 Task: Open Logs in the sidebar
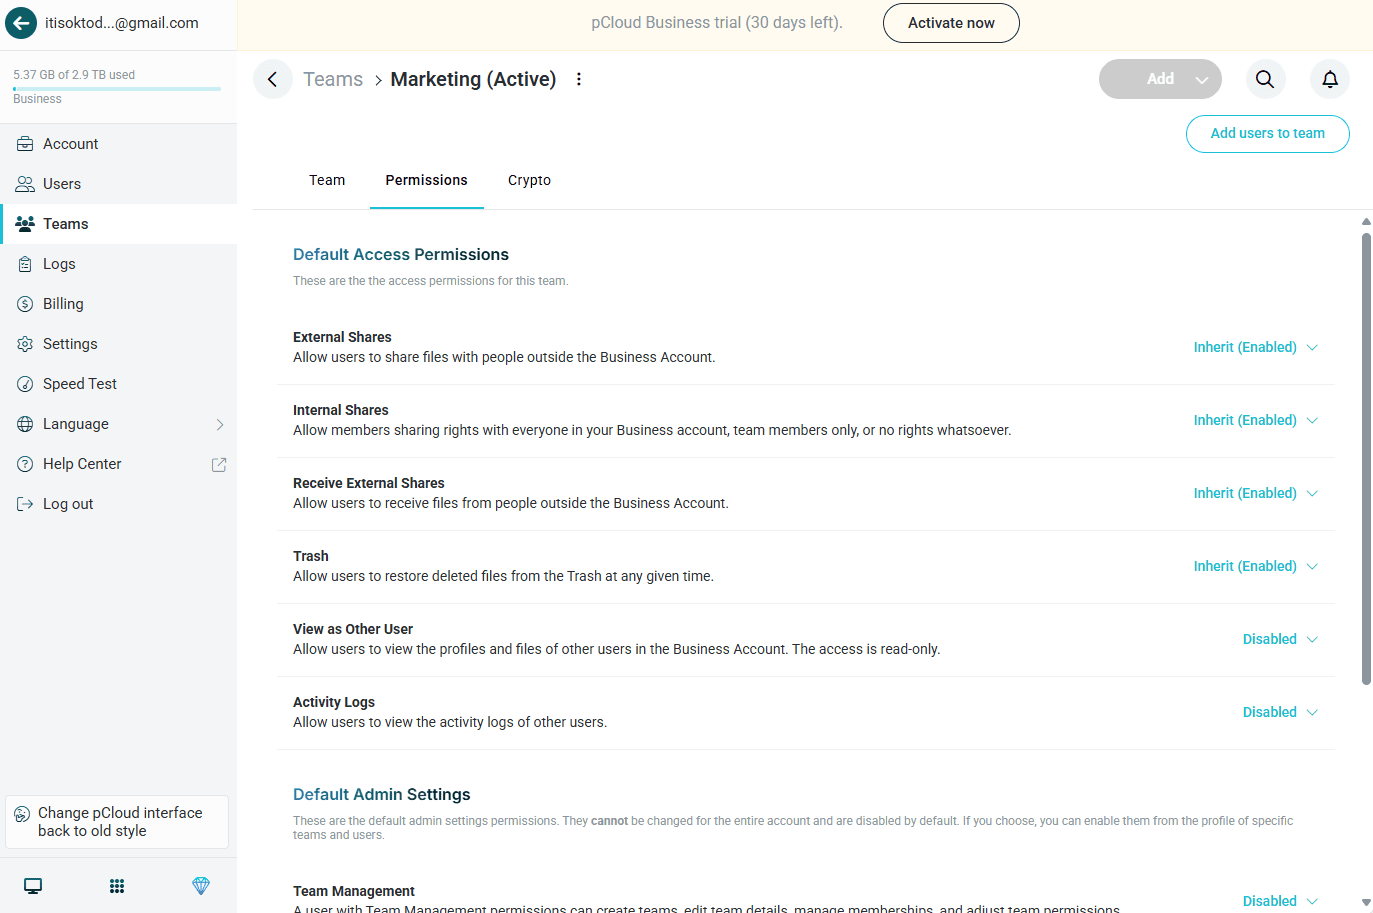118,264
